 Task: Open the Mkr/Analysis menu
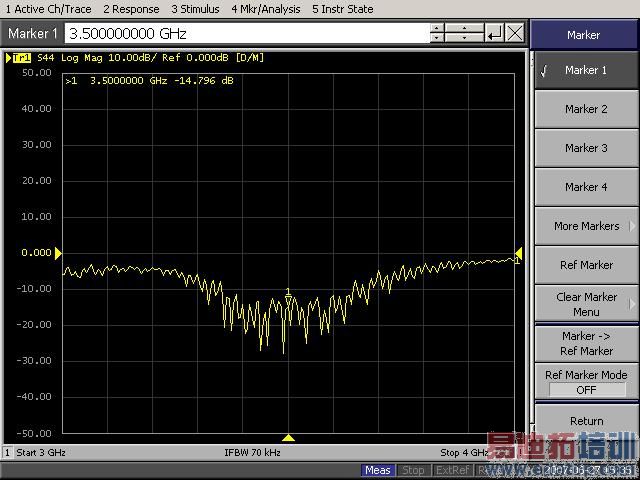point(267,9)
